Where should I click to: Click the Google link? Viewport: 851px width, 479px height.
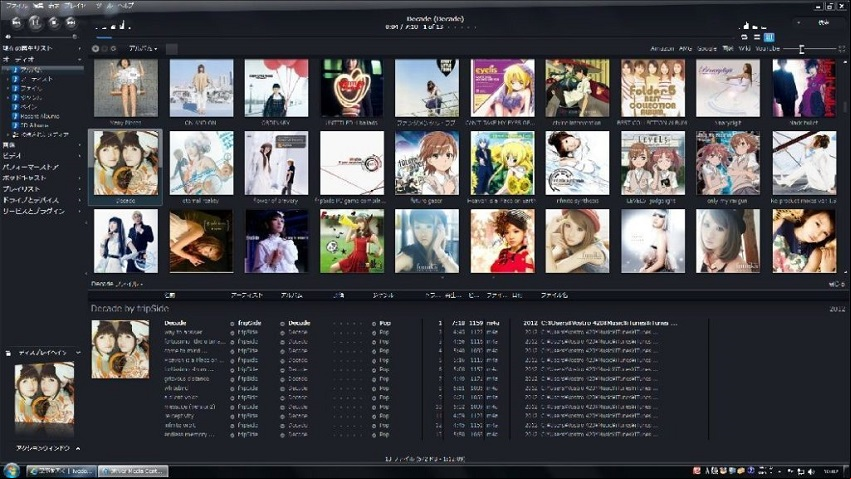click(707, 49)
